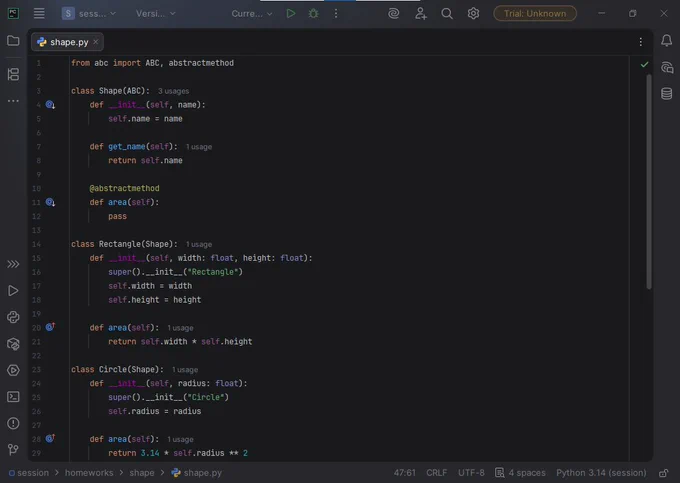This screenshot has width=680, height=483.
Task: Open the Python Packages tool window
Action: coord(13,344)
